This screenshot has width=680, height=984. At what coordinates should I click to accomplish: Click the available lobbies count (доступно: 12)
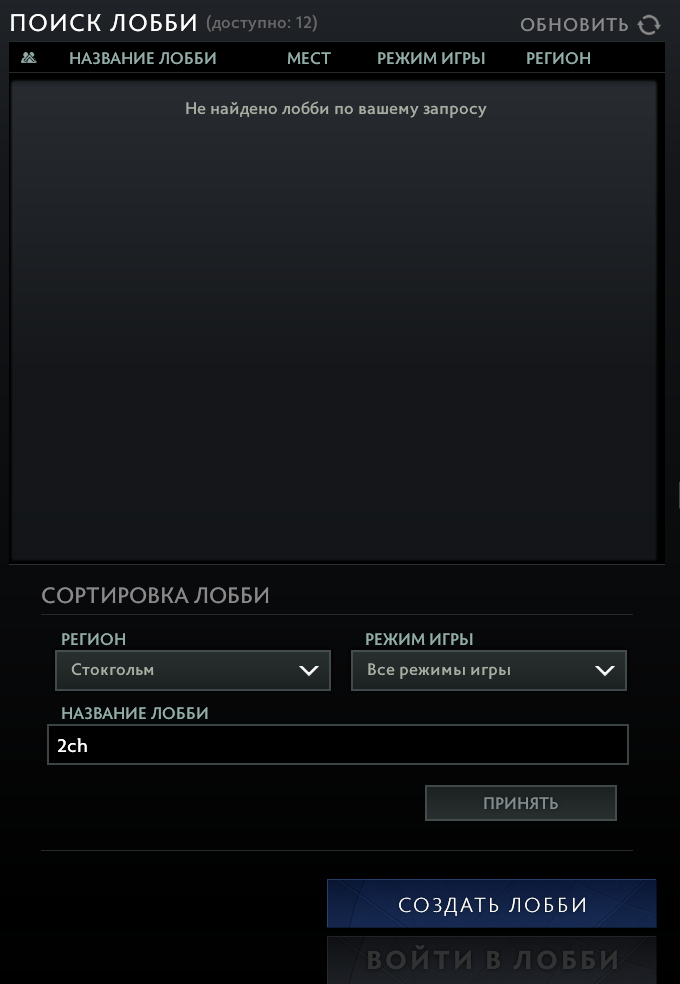click(x=262, y=24)
